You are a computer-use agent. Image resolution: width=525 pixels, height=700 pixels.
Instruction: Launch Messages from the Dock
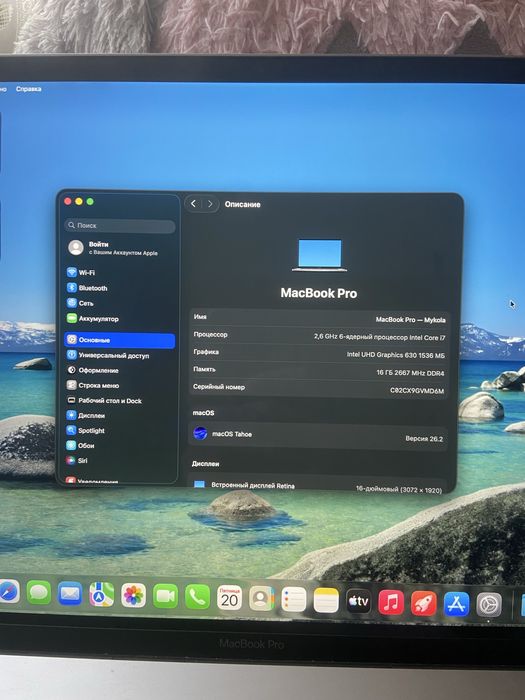pos(39,593)
